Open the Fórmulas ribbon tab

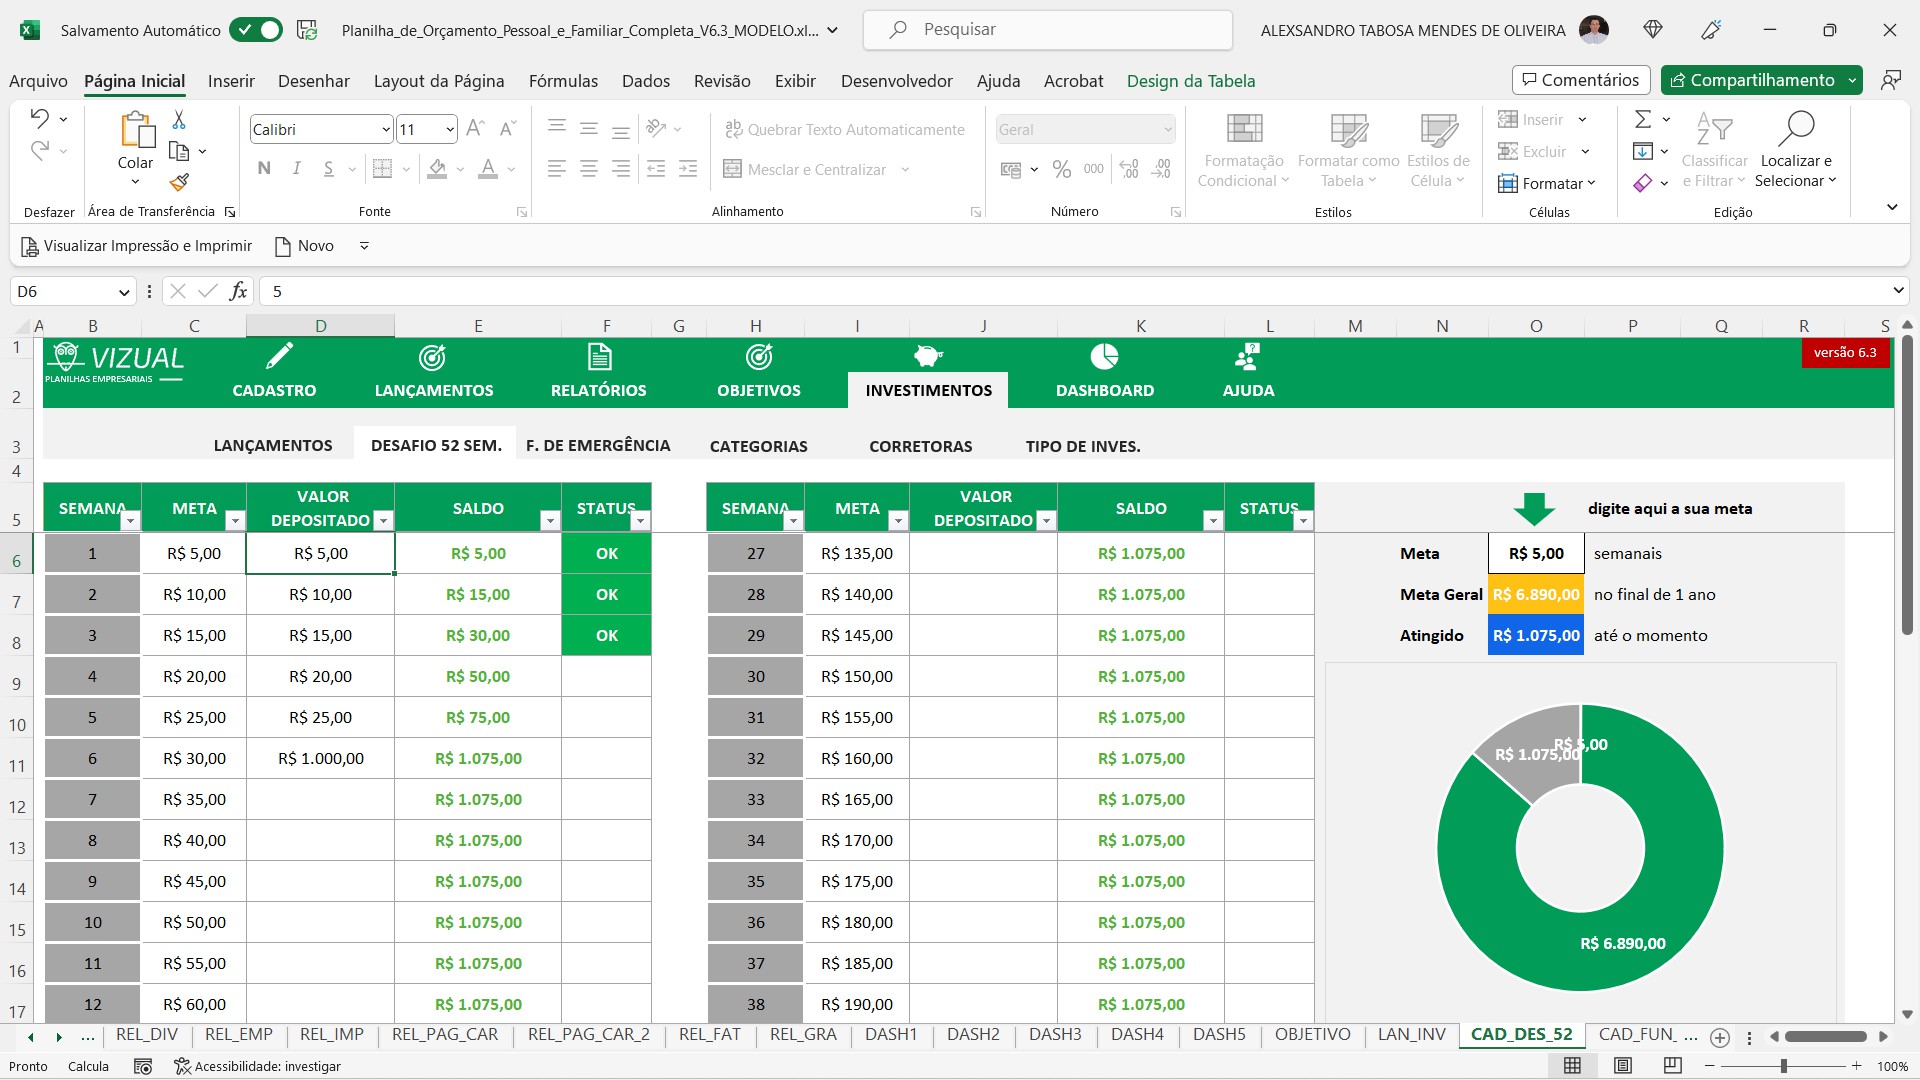pyautogui.click(x=563, y=81)
